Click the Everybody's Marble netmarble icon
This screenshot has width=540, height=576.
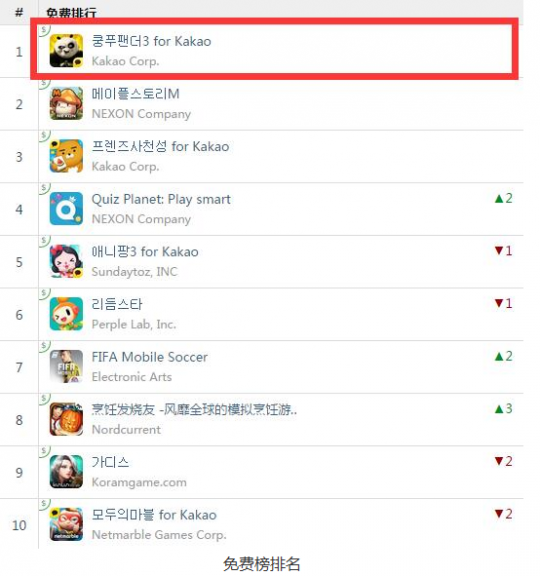66,524
